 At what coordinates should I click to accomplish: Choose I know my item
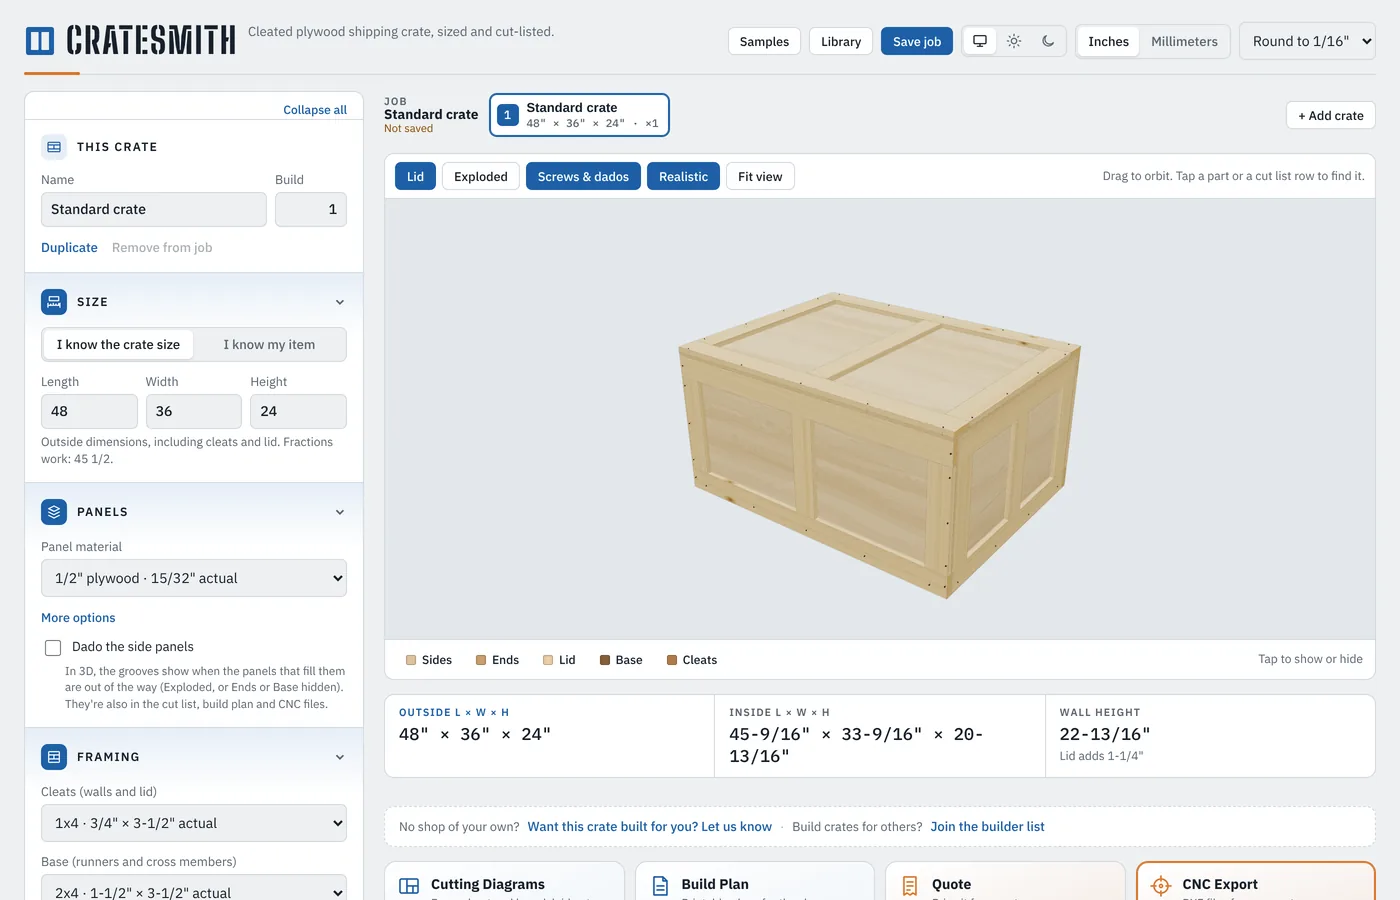(269, 344)
